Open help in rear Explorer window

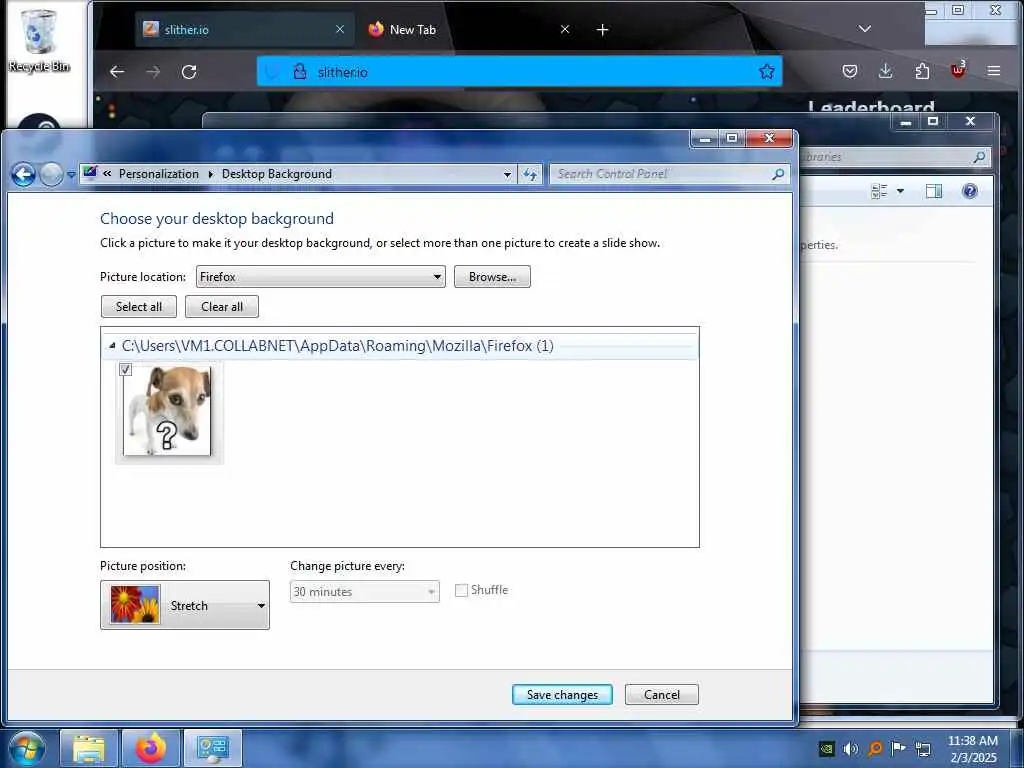970,191
